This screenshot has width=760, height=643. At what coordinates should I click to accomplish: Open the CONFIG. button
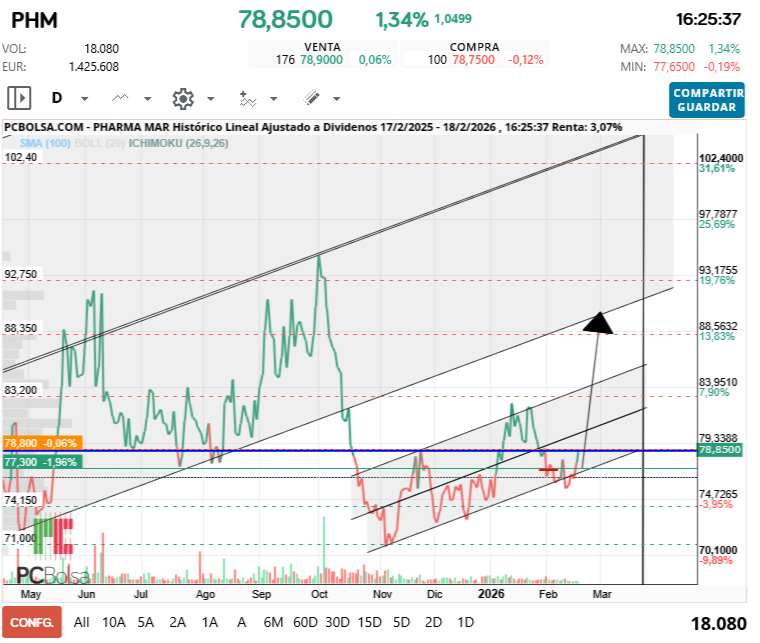[x=31, y=621]
